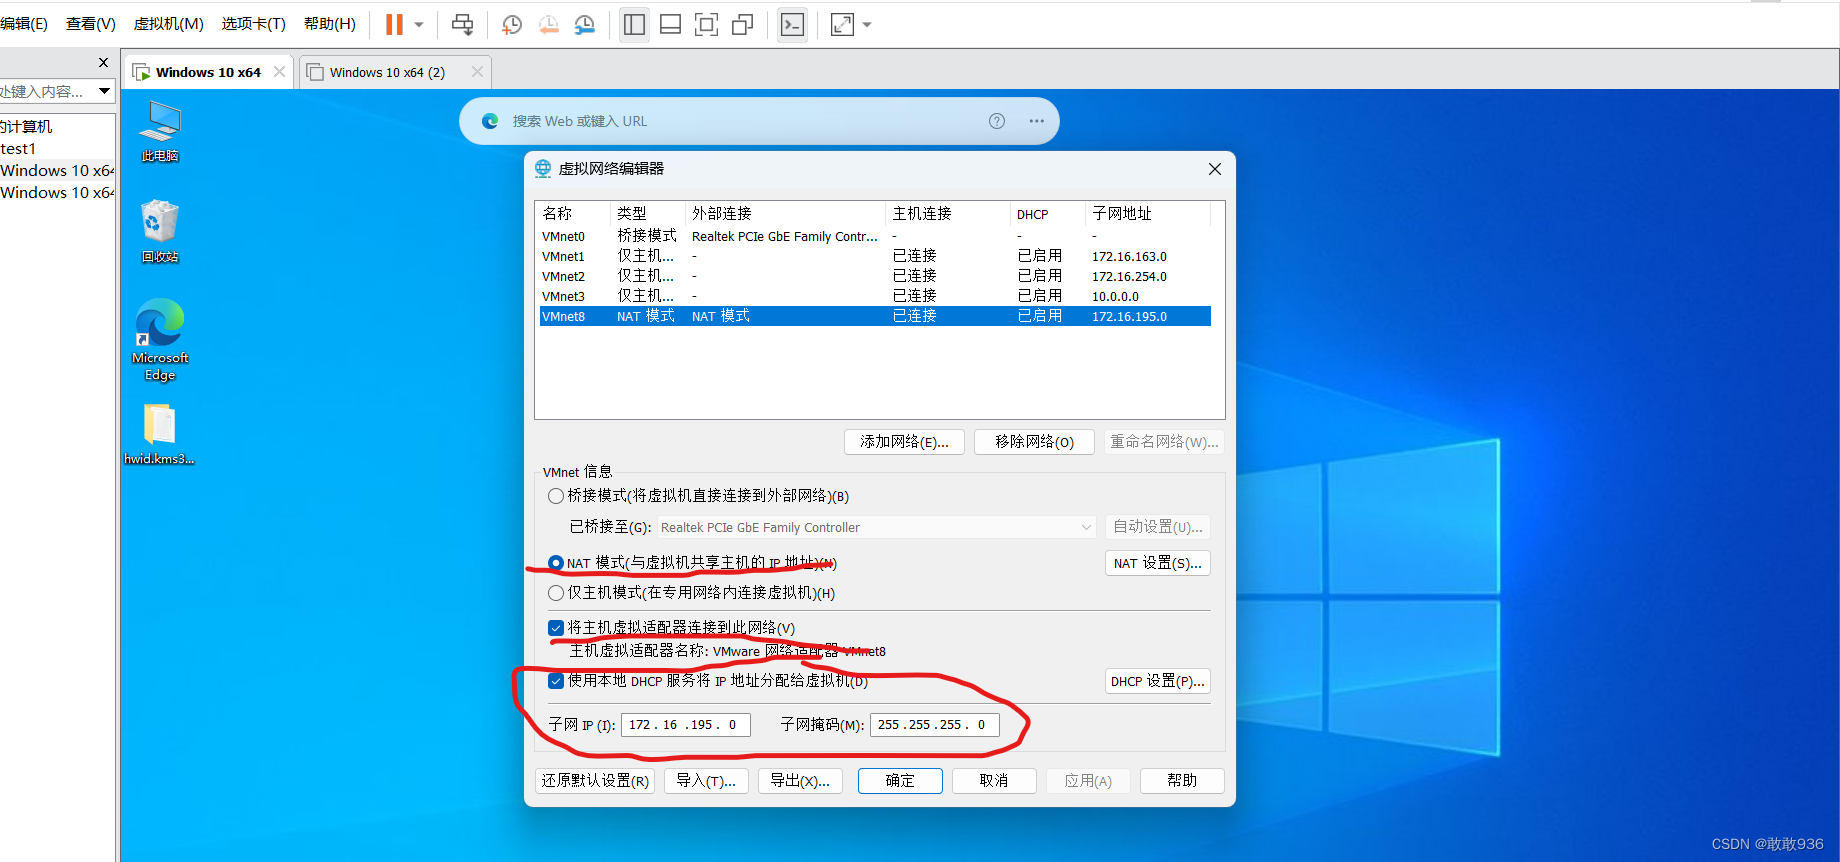Viewport: 1840px width, 862px height.
Task: Select the VMnet8 NAT row
Action: 875,316
